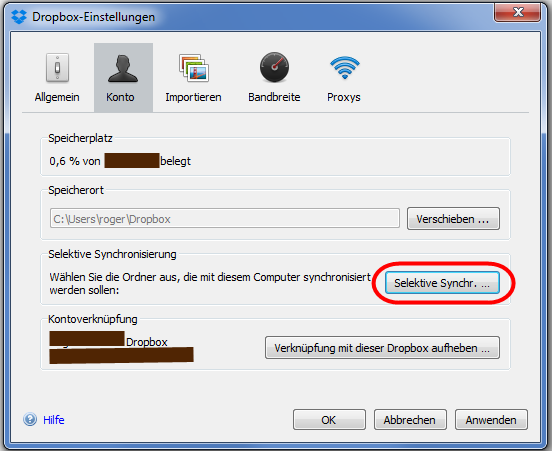
Task: Select the Konto person silhouette icon
Action: pyautogui.click(x=123, y=68)
